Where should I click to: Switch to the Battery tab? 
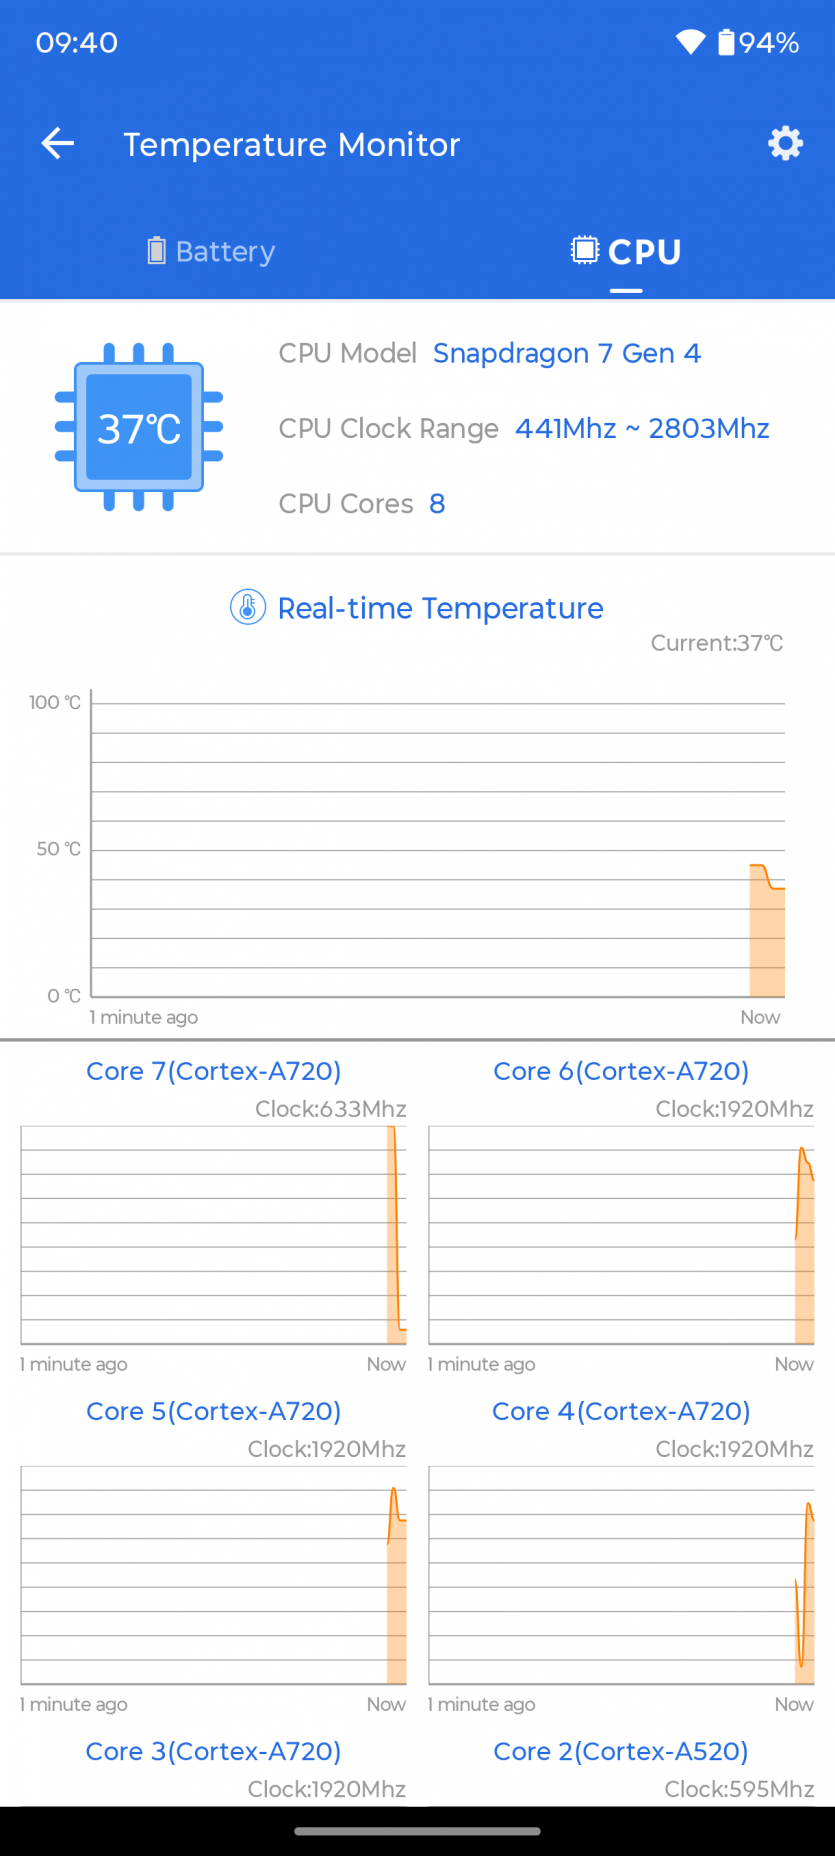(x=210, y=251)
